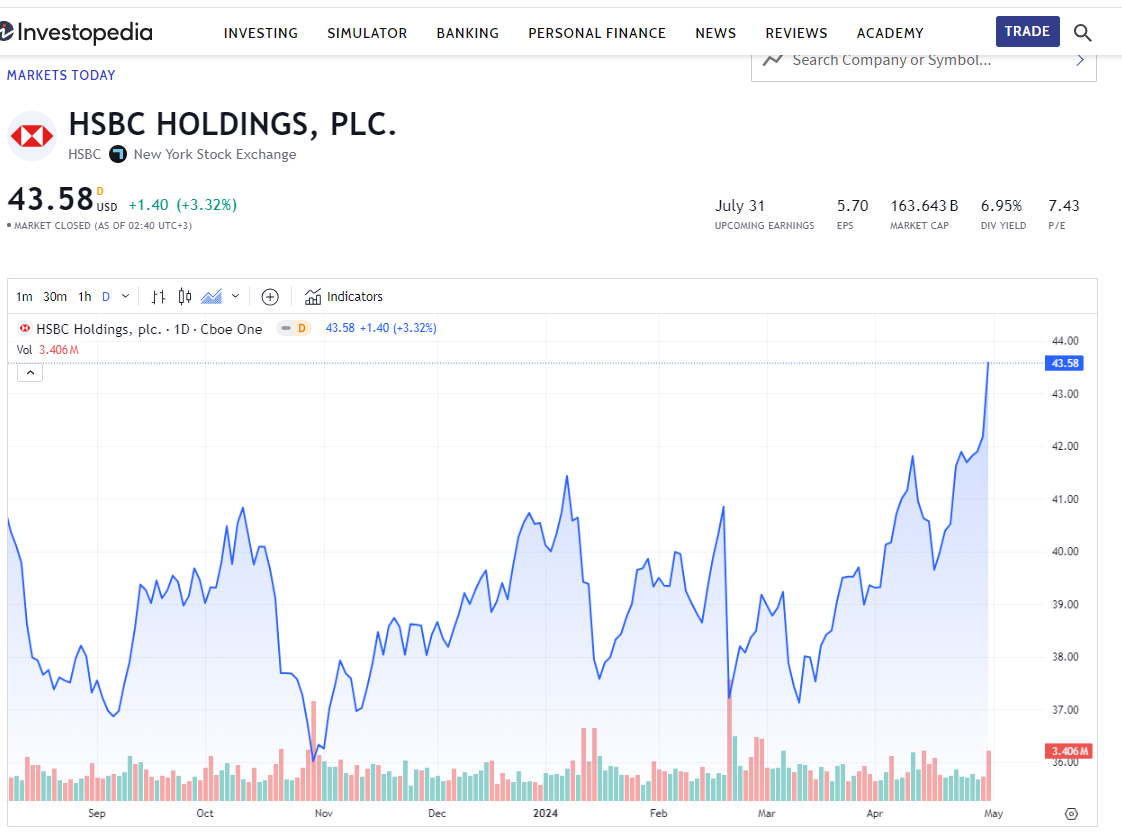
Task: Expand the chart style dropdown arrow
Action: pyautogui.click(x=235, y=296)
